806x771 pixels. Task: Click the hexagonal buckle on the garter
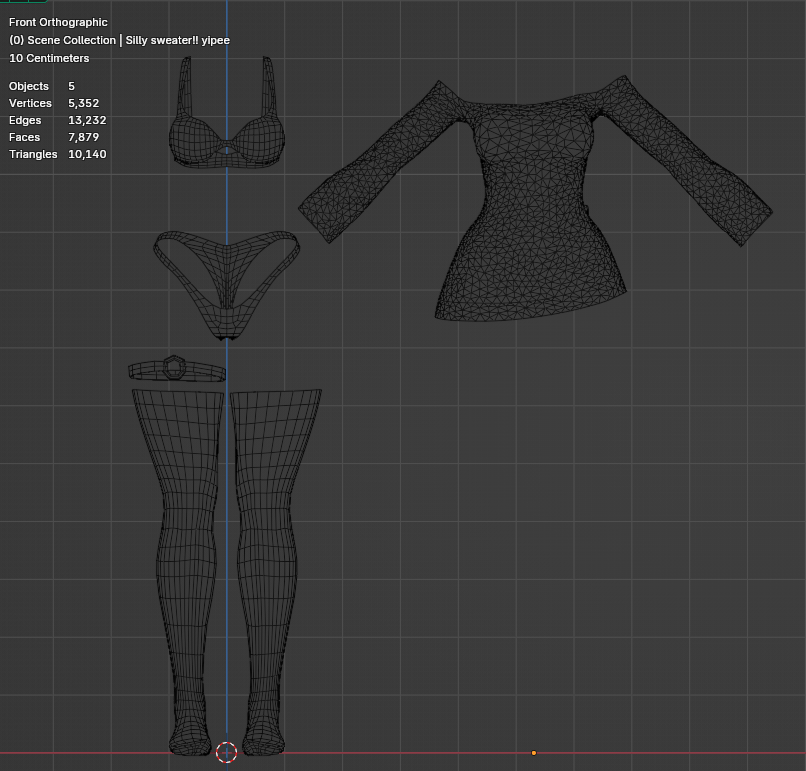click(x=174, y=367)
